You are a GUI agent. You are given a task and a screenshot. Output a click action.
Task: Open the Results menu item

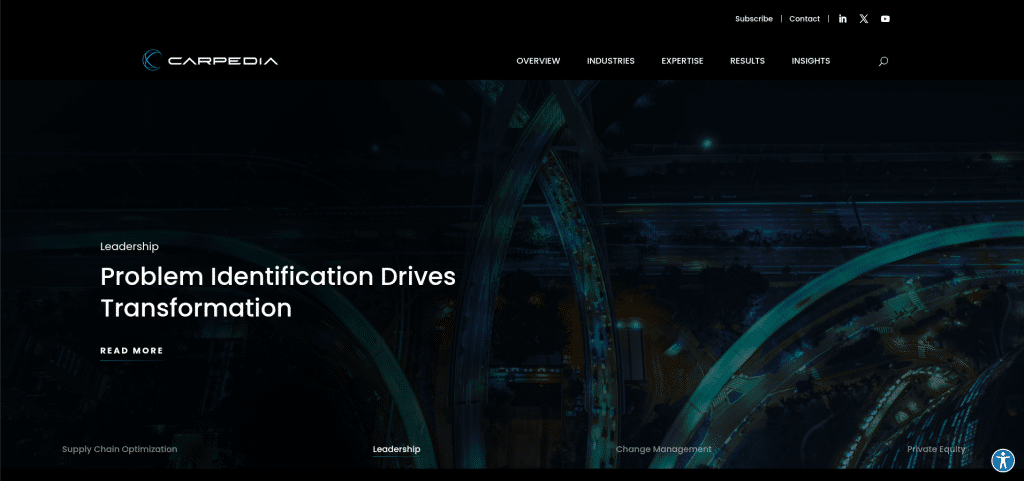[747, 61]
